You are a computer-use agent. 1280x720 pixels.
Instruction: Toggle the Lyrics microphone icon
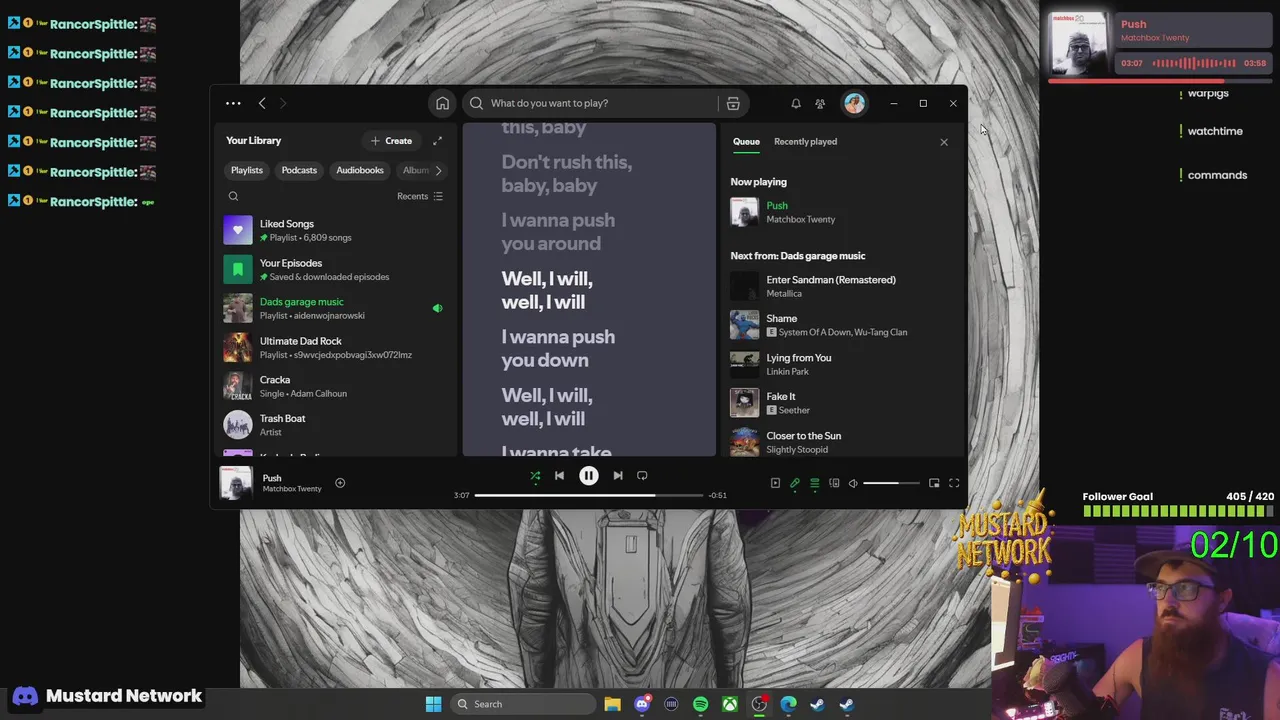click(x=795, y=483)
